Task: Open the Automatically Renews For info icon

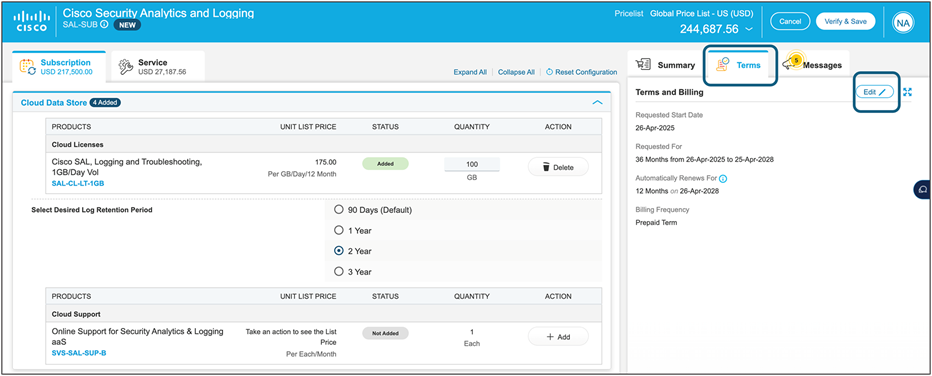Action: (x=723, y=178)
